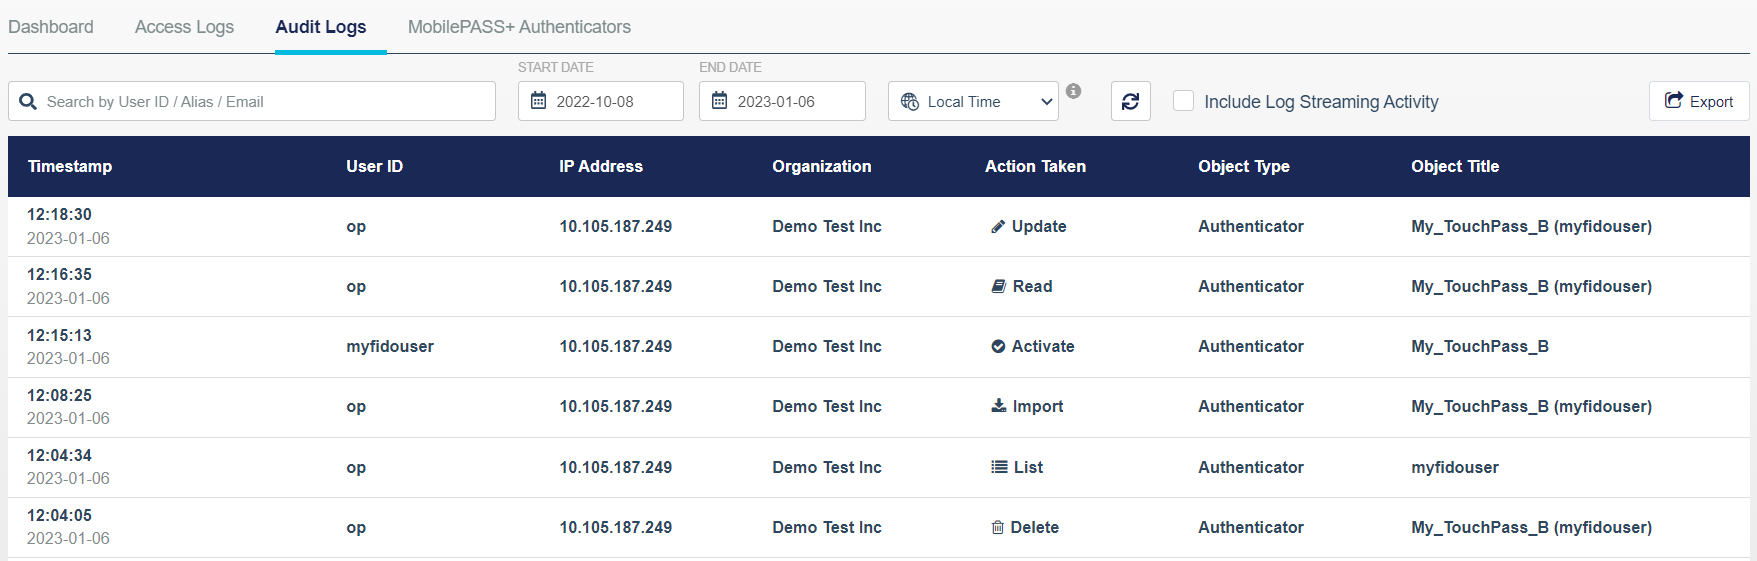Open the start date calendar icon
This screenshot has width=1757, height=561.
pos(538,101)
